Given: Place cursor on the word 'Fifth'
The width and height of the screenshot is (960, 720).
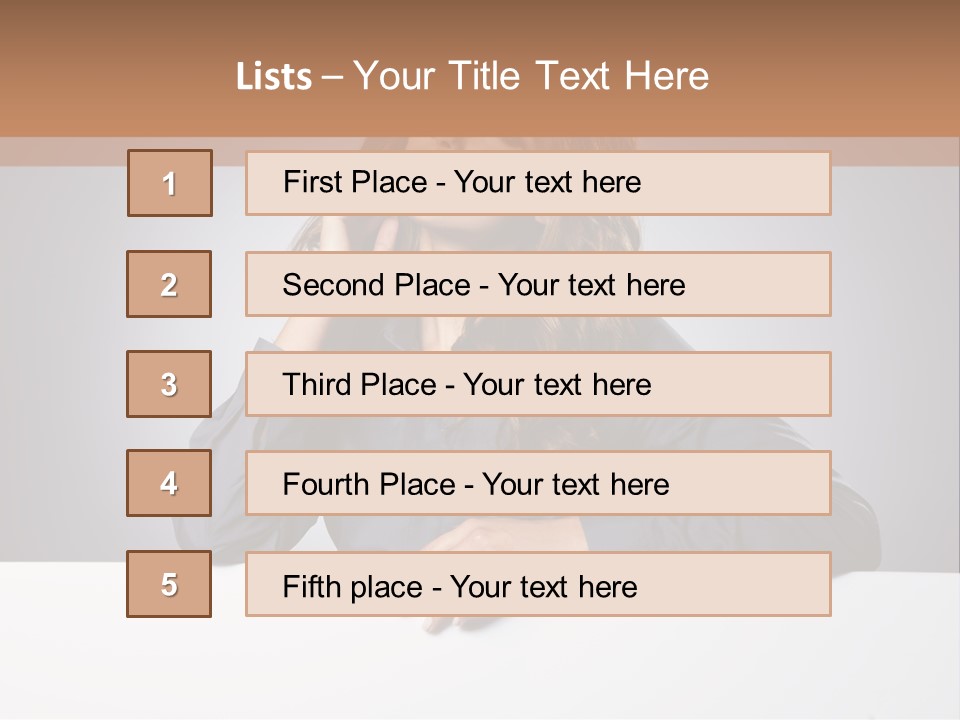Looking at the screenshot, I should coord(312,587).
